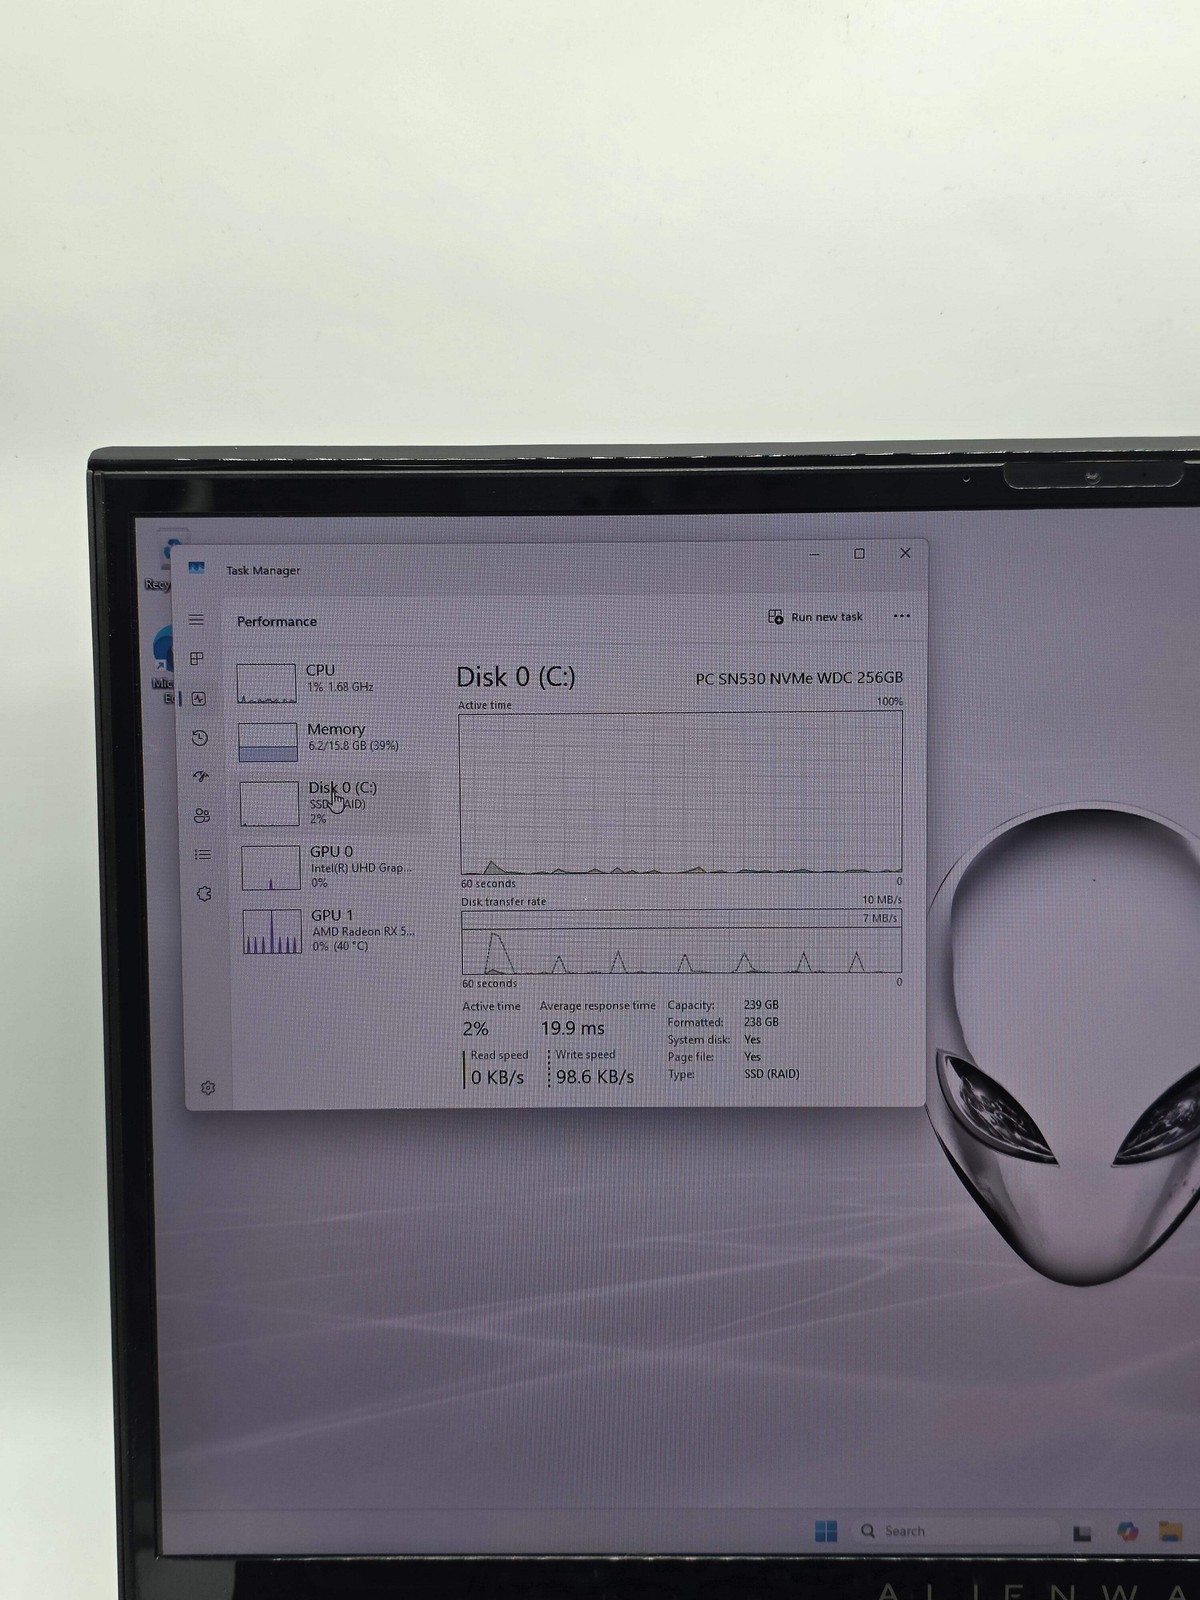Image resolution: width=1200 pixels, height=1600 pixels.
Task: Open the App history page icon
Action: (x=199, y=738)
